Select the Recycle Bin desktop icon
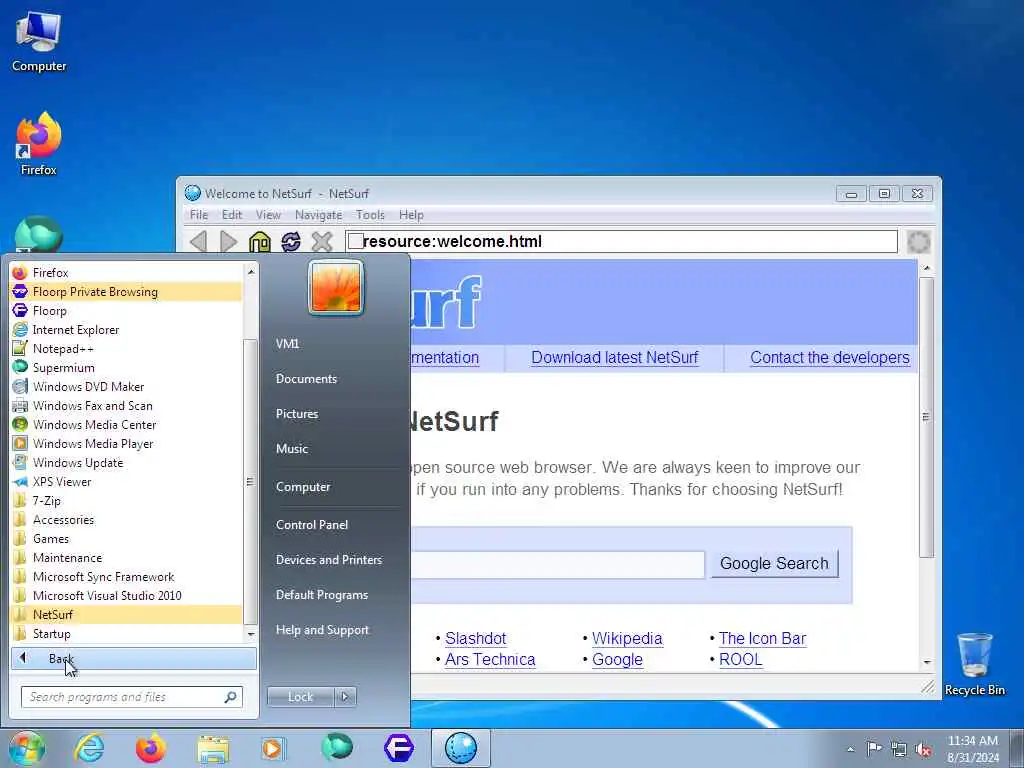 click(x=974, y=664)
